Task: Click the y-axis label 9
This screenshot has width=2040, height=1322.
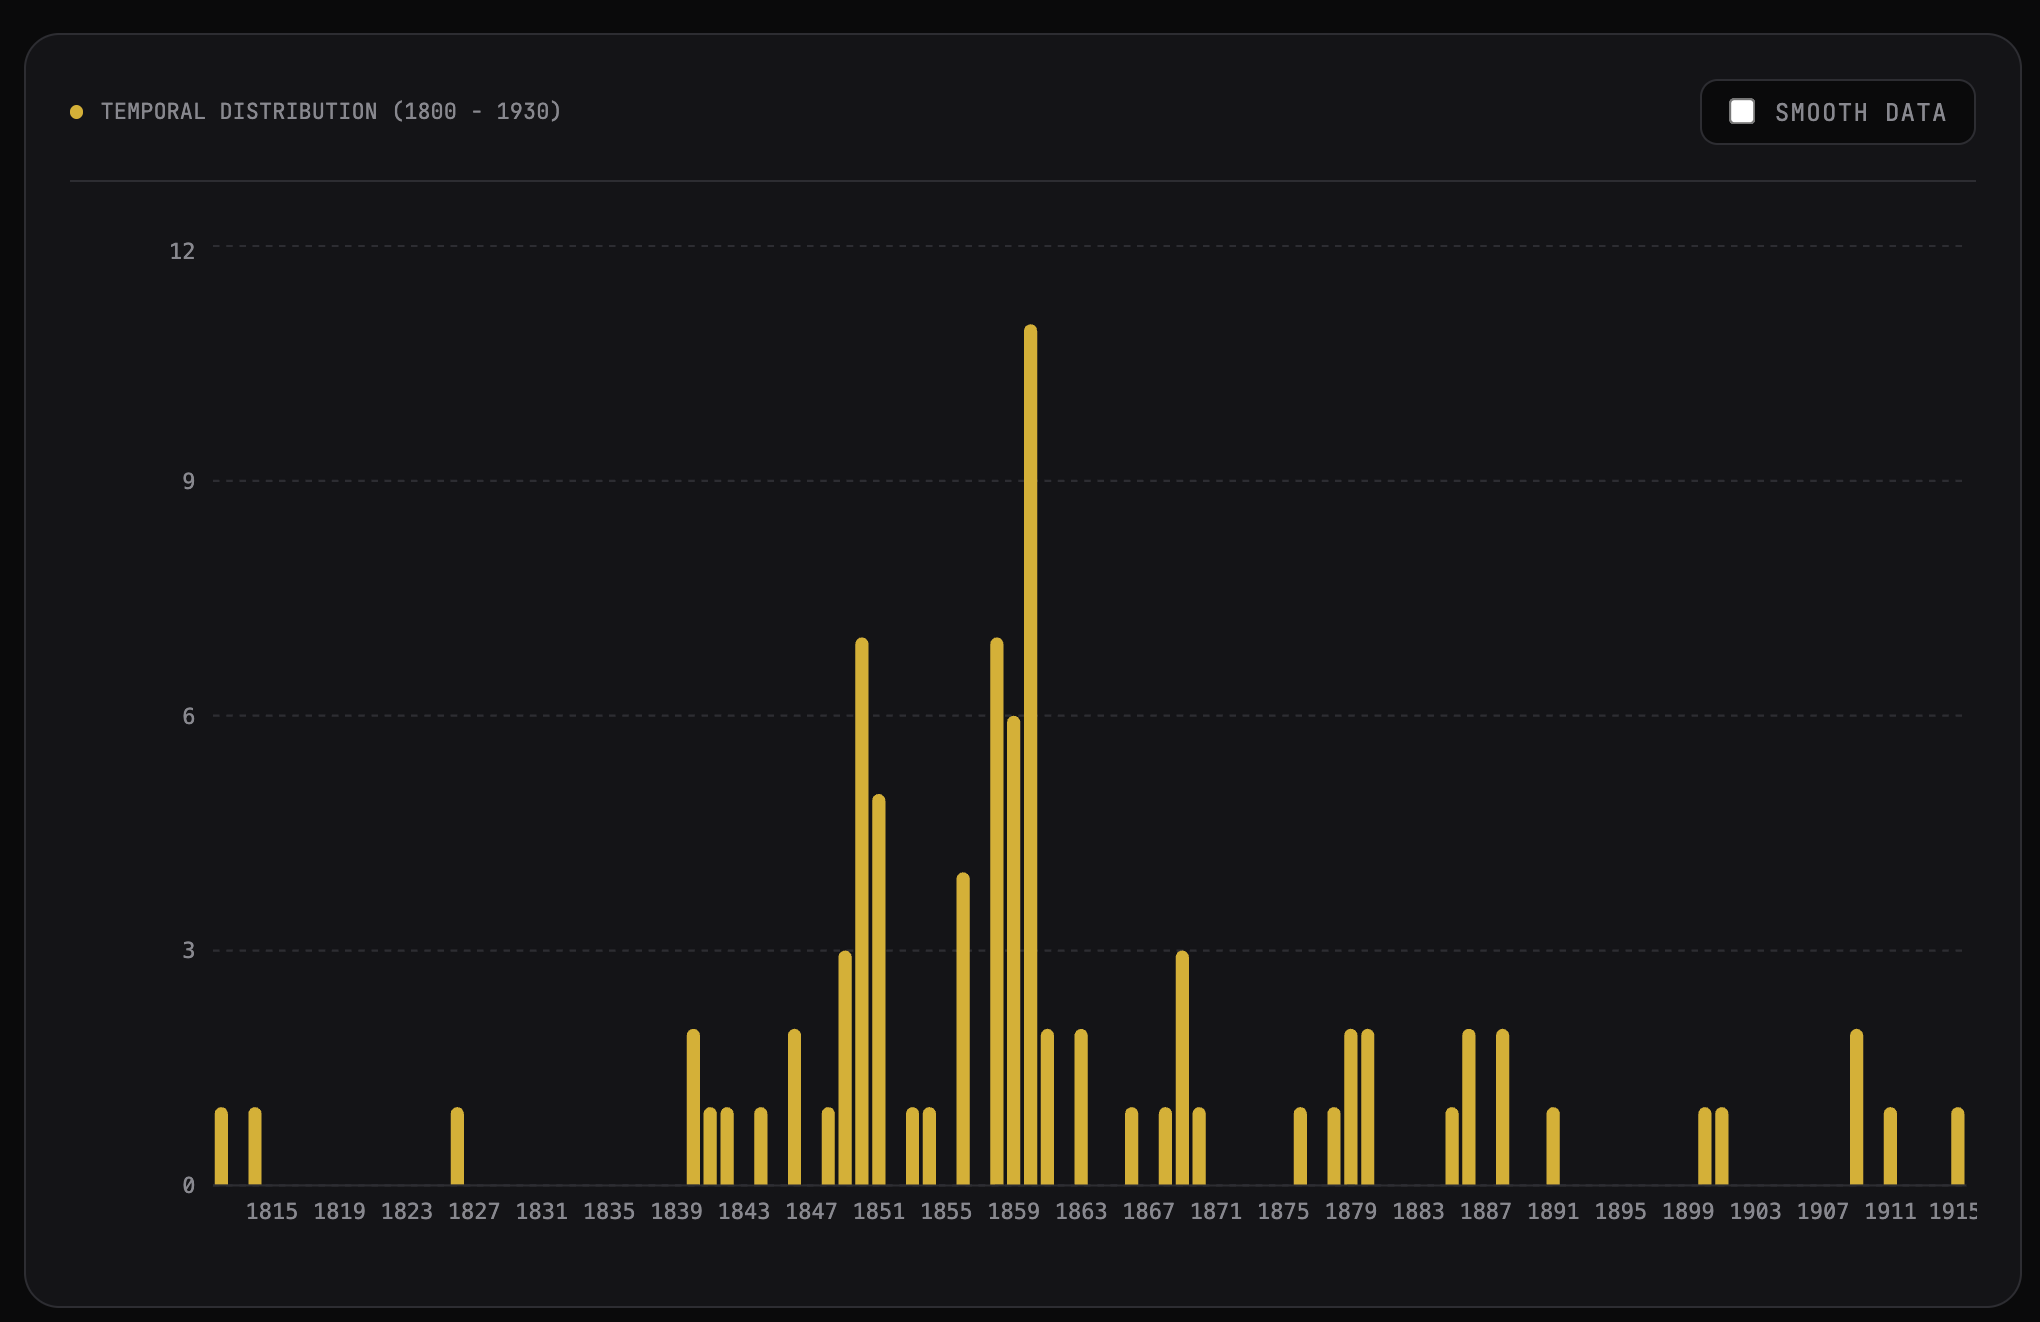Action: point(188,482)
